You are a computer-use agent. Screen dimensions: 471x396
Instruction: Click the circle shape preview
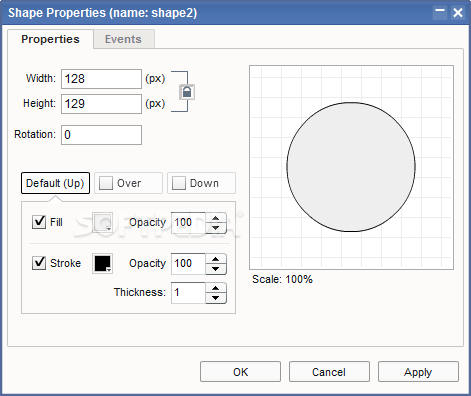351,167
